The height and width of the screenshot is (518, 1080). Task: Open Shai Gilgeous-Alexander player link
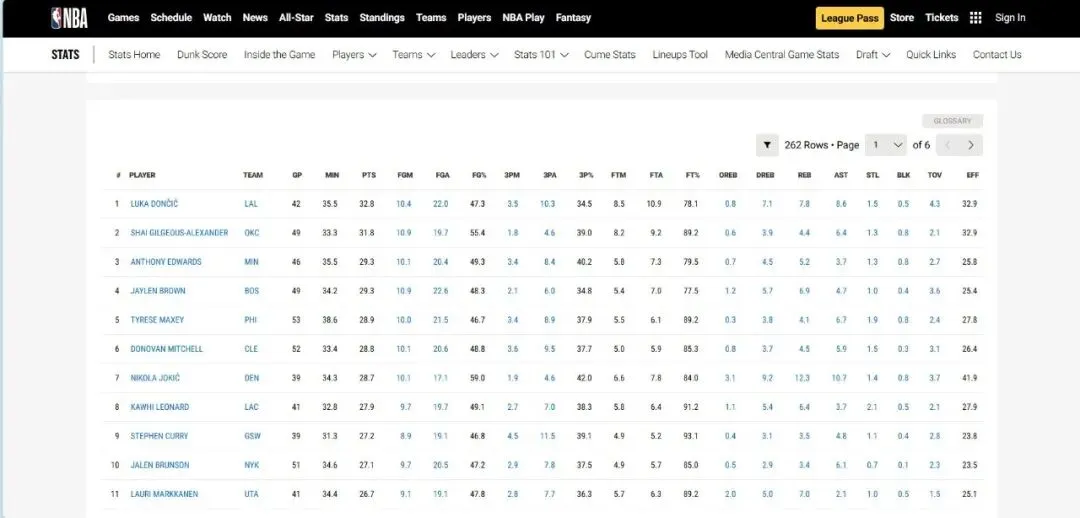click(179, 234)
